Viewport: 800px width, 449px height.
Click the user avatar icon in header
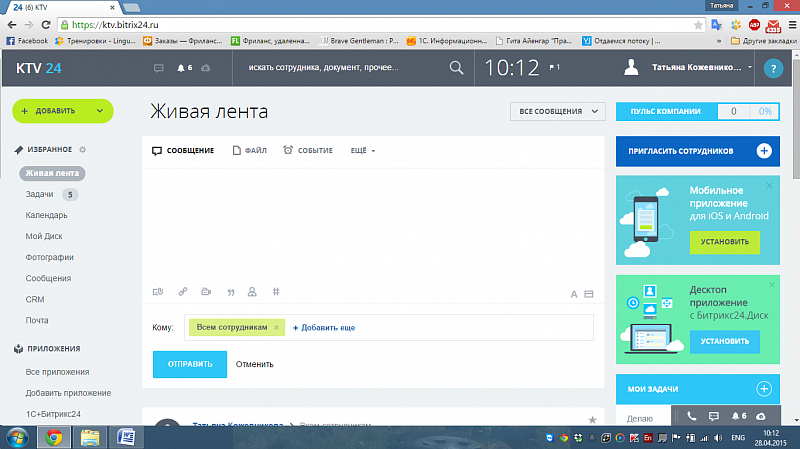(x=631, y=67)
